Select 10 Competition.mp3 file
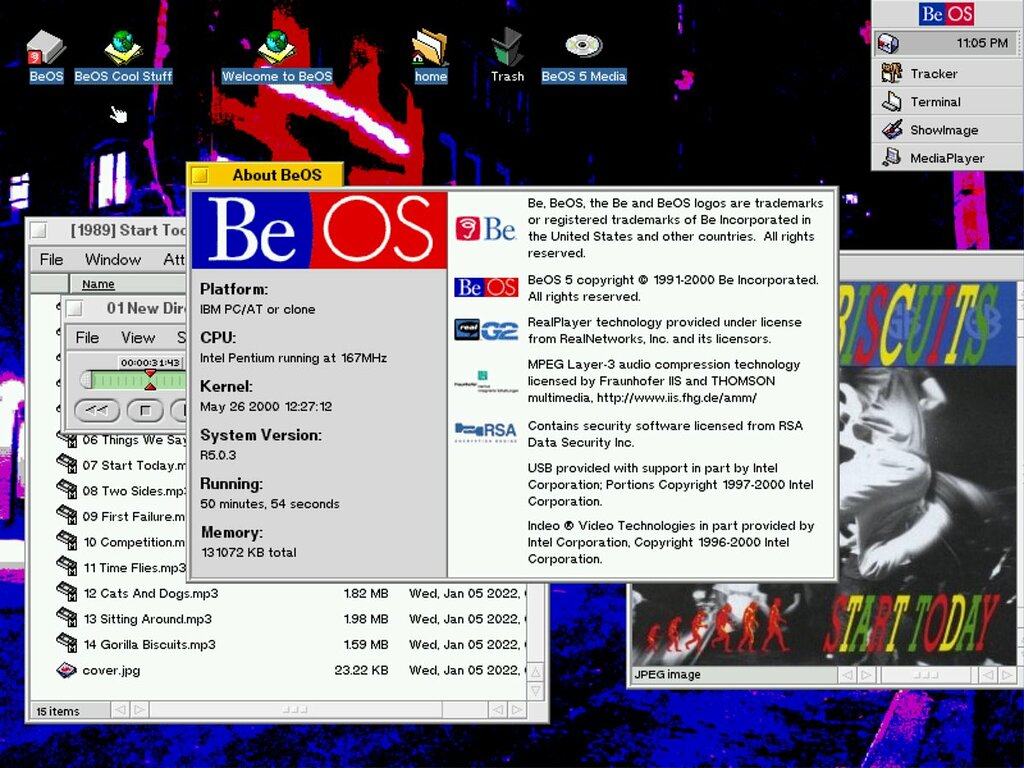Image resolution: width=1024 pixels, height=768 pixels. point(135,542)
